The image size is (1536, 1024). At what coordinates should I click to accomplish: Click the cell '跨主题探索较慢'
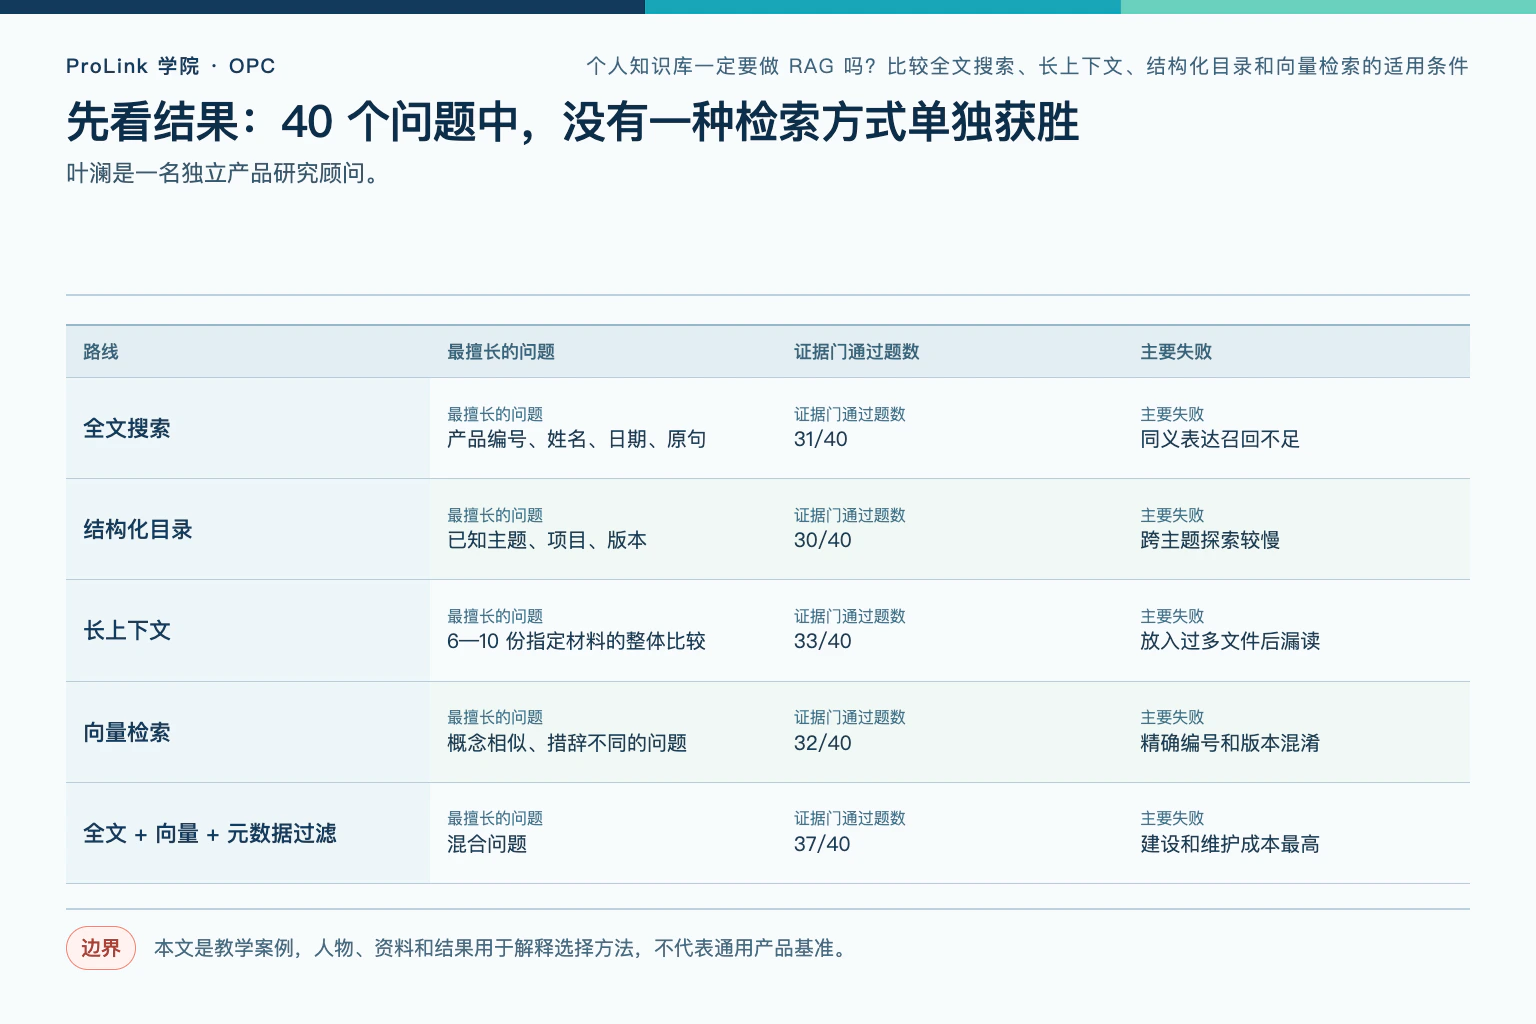click(x=1210, y=540)
